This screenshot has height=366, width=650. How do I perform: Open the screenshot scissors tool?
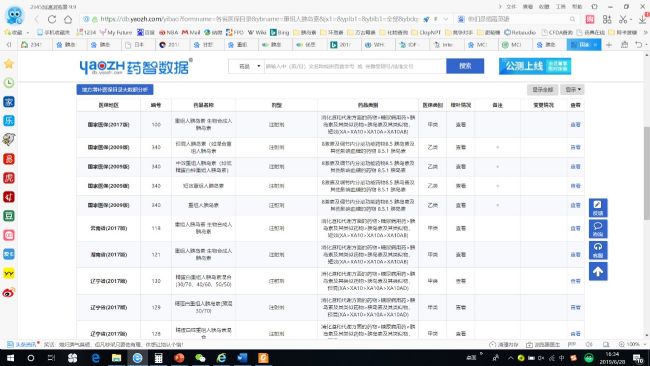(x=623, y=19)
